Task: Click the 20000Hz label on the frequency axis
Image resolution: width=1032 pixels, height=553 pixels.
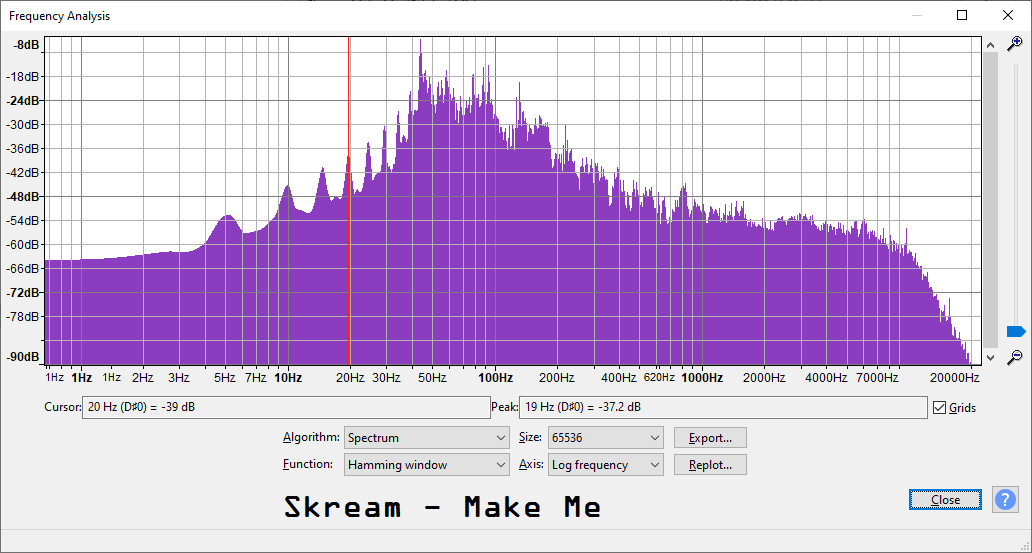Action: 954,378
